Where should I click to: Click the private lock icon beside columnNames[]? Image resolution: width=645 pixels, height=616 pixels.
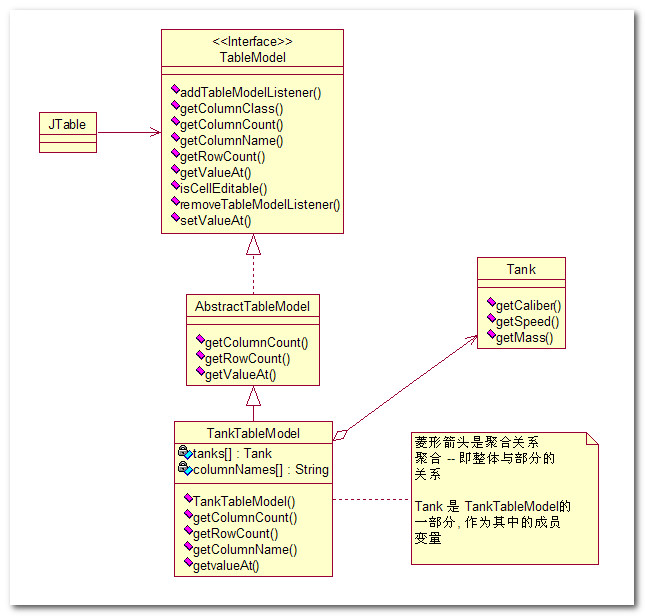click(183, 467)
